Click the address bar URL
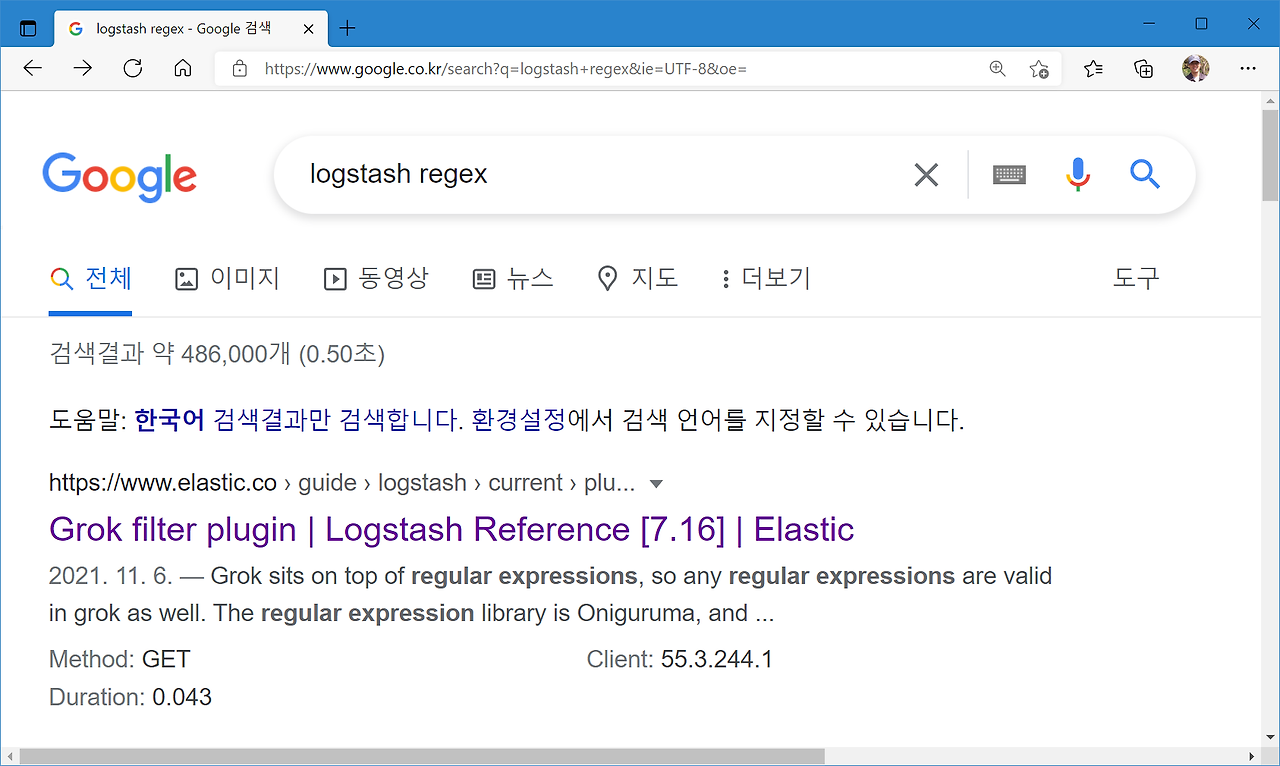Screen dimensions: 1280x766 pyautogui.click(x=506, y=69)
